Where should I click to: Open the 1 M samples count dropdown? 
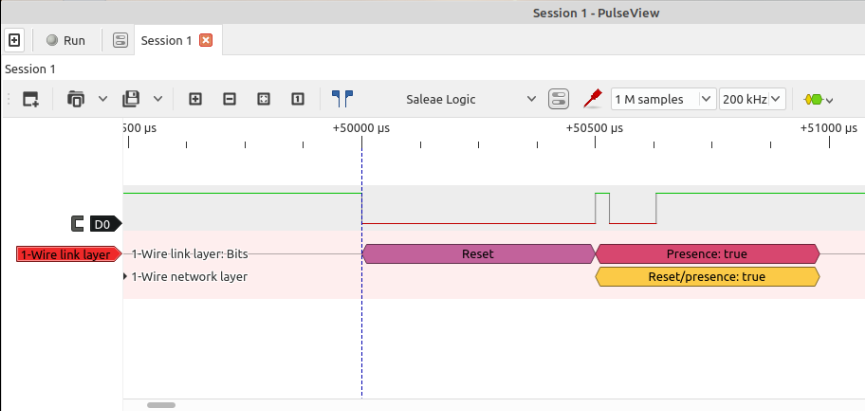click(663, 99)
